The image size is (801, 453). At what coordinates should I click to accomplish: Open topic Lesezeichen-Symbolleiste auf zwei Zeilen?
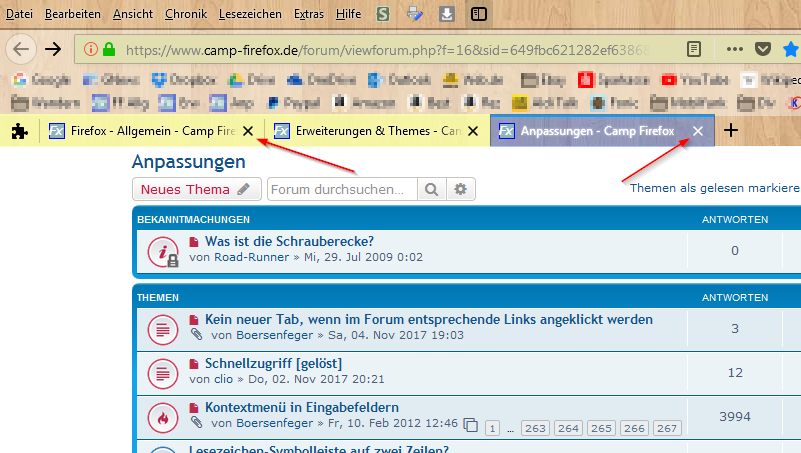(x=319, y=449)
